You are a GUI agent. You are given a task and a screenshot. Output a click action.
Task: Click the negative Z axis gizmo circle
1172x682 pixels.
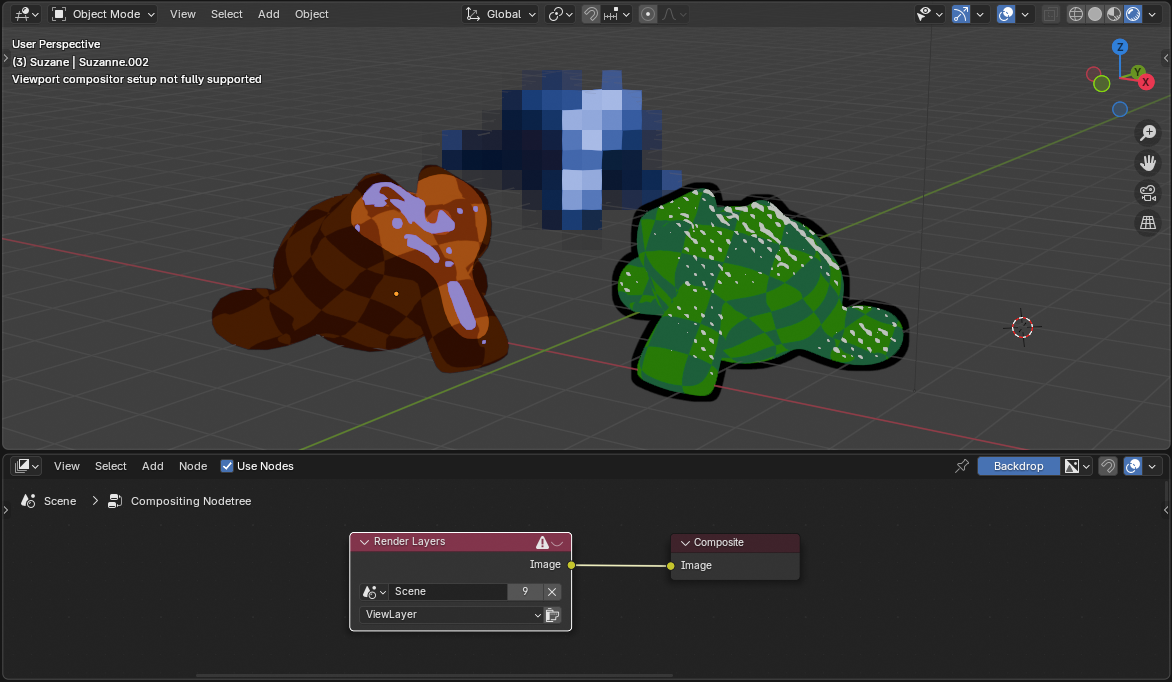click(1120, 109)
